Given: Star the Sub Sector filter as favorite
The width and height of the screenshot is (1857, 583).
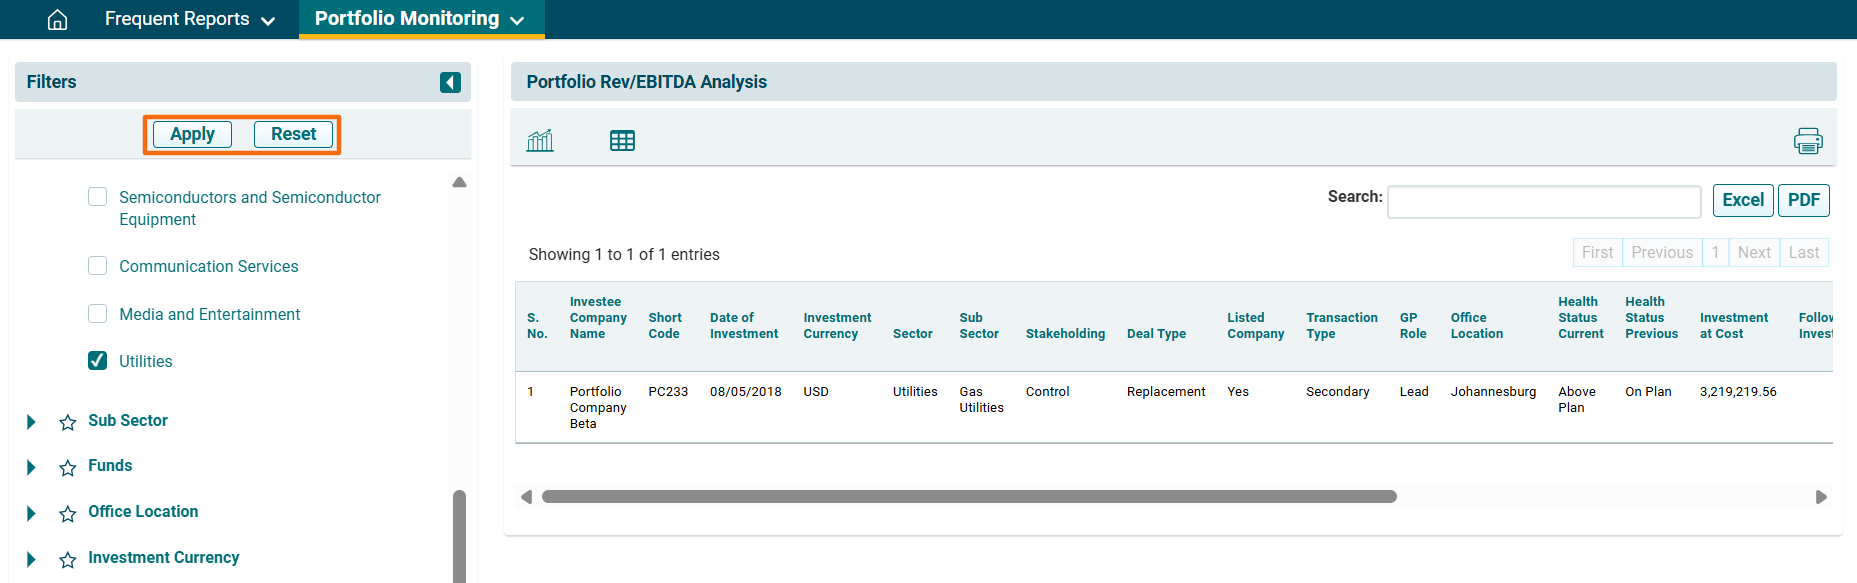Looking at the screenshot, I should point(68,422).
